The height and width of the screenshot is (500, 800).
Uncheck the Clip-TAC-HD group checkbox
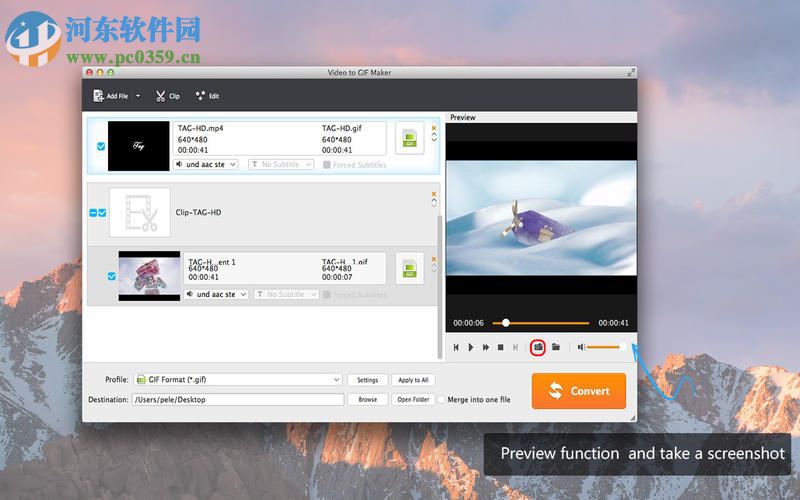pyautogui.click(x=102, y=213)
